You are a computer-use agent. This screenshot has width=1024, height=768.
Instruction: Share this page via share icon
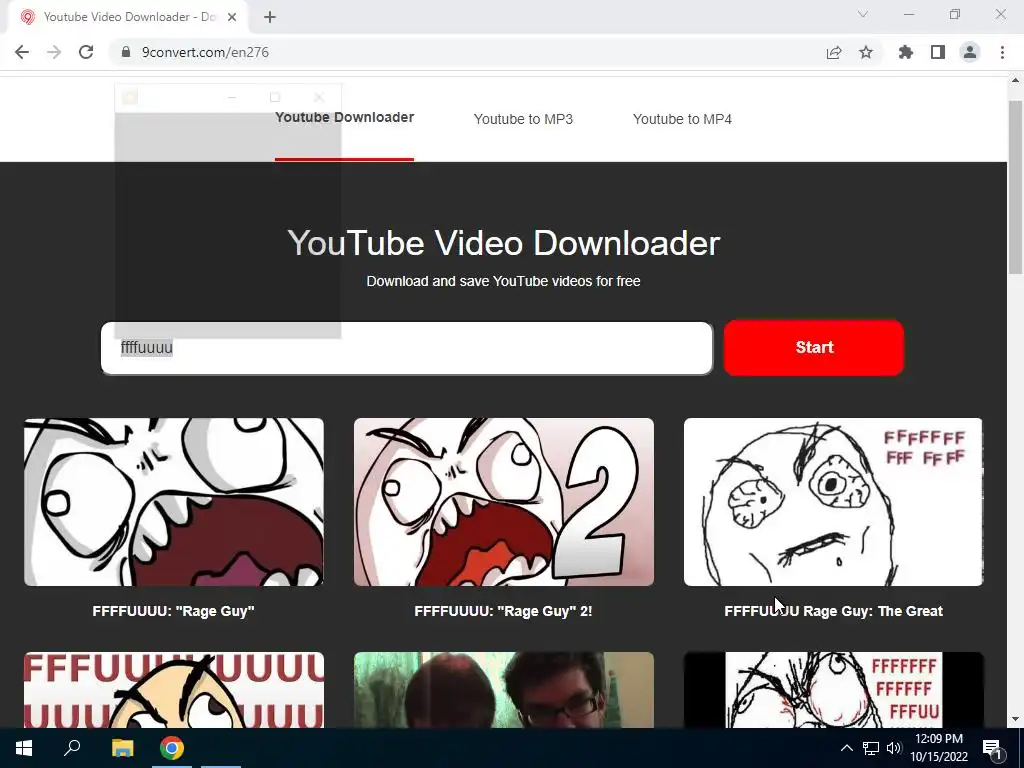point(834,52)
